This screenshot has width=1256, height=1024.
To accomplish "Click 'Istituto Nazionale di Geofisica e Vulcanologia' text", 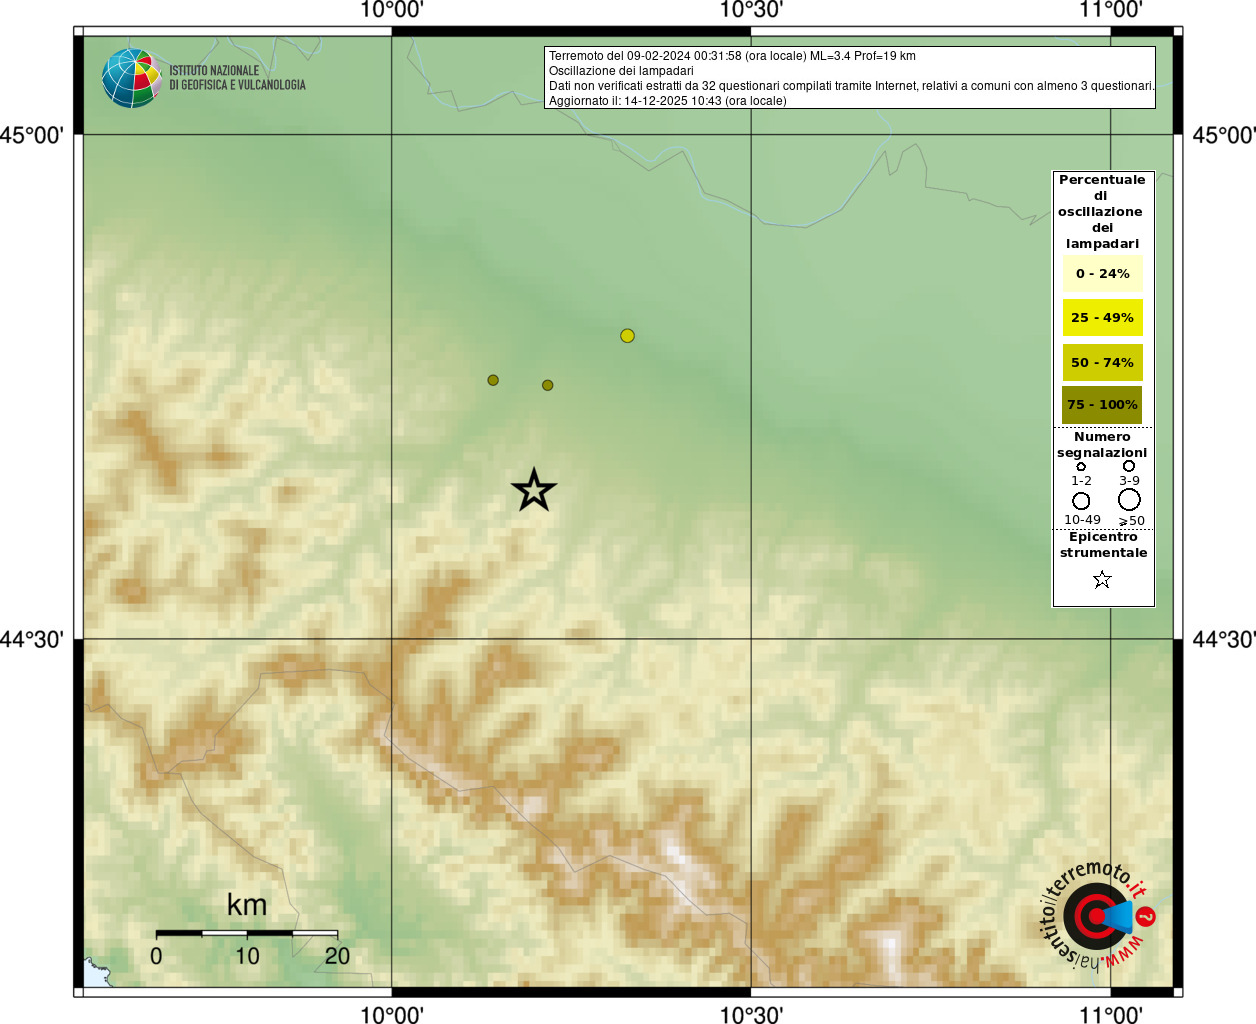I will [x=237, y=78].
